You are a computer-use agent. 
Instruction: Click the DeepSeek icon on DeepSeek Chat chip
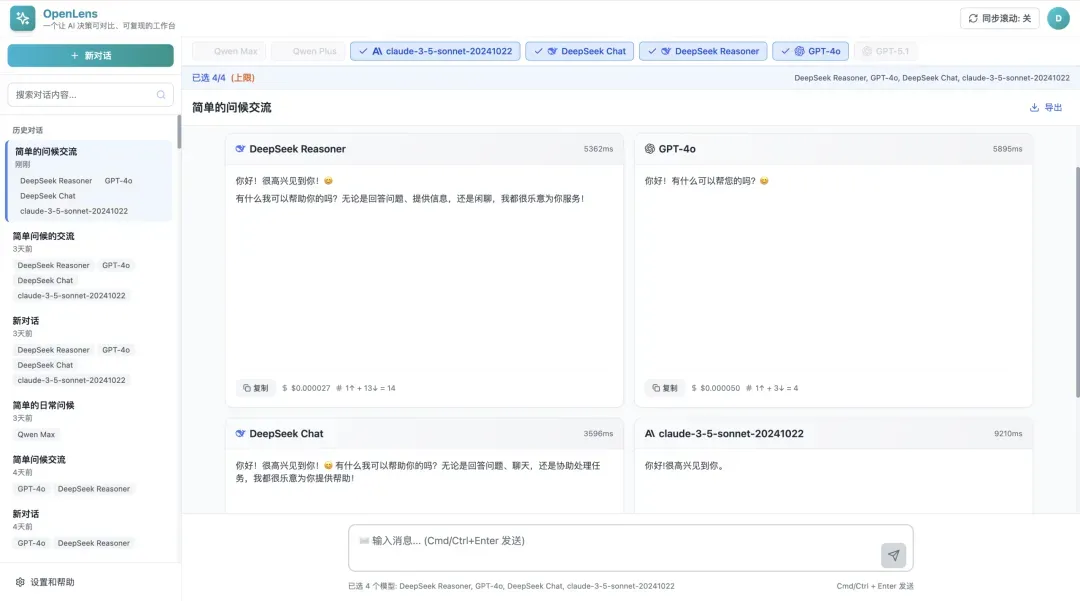pyautogui.click(x=552, y=51)
